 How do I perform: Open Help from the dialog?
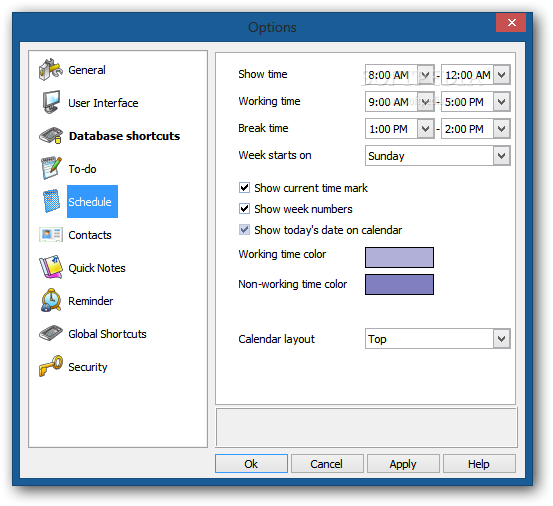(x=479, y=463)
